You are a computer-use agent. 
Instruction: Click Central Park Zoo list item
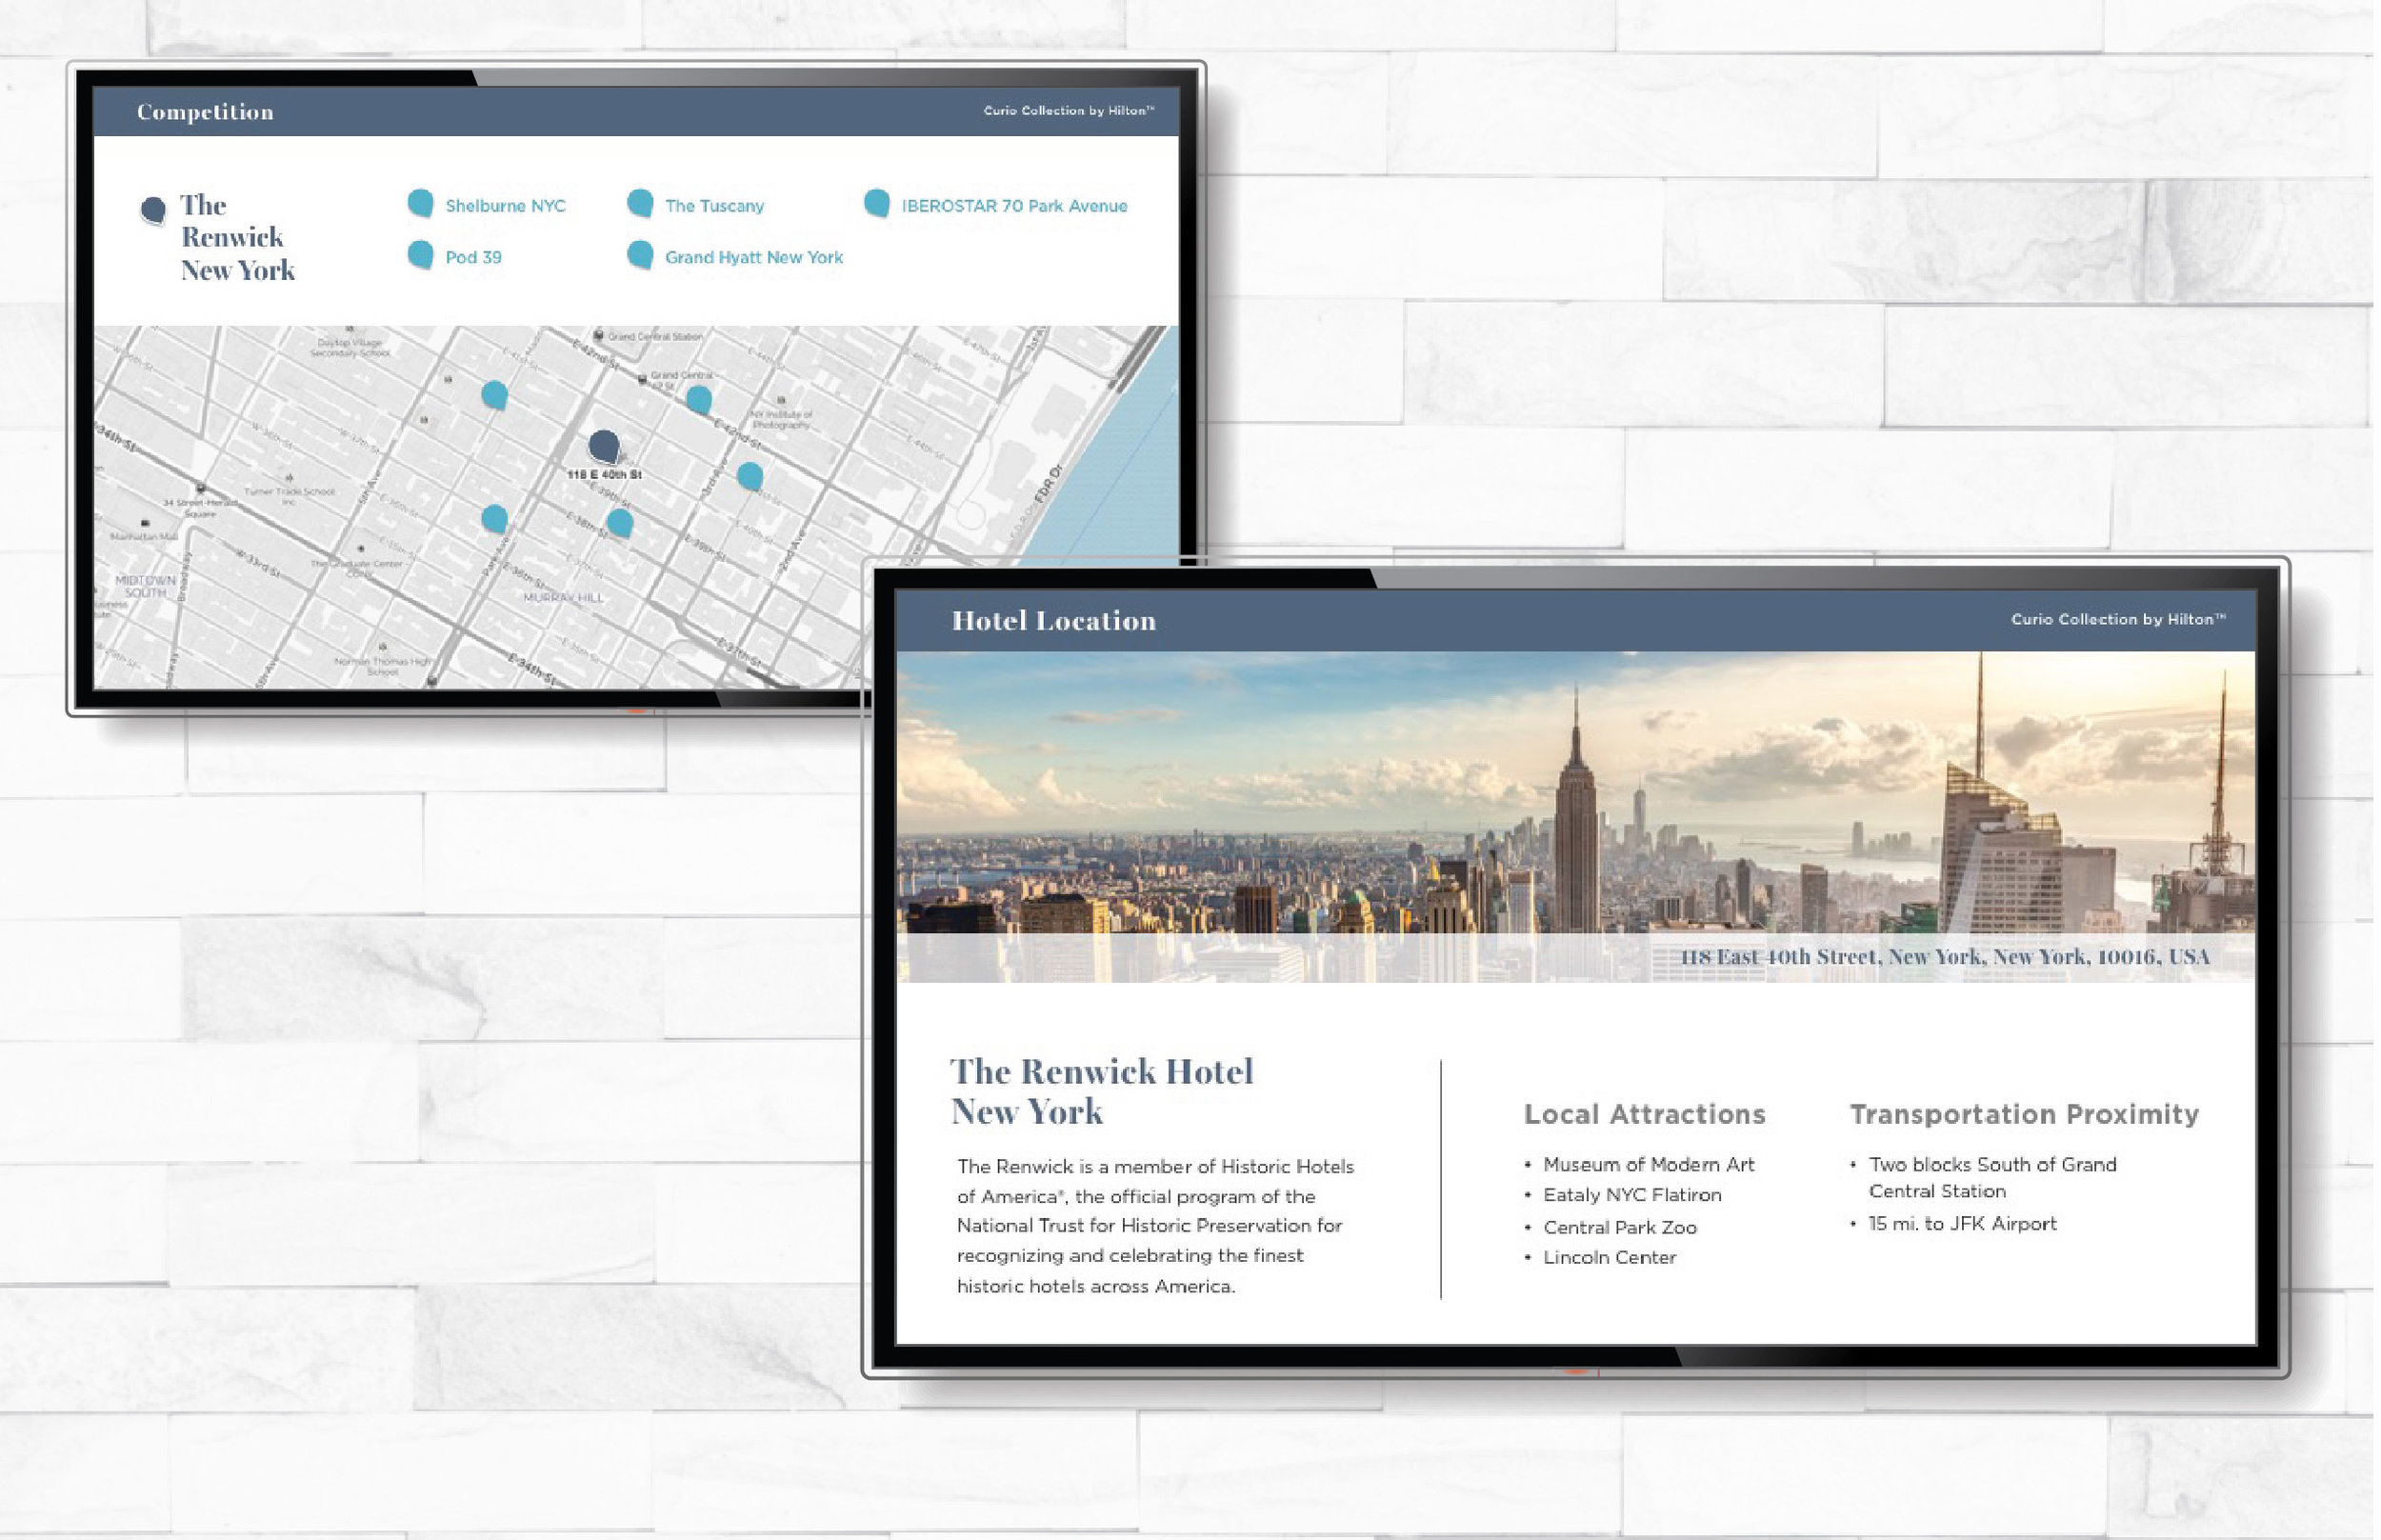[x=1620, y=1227]
